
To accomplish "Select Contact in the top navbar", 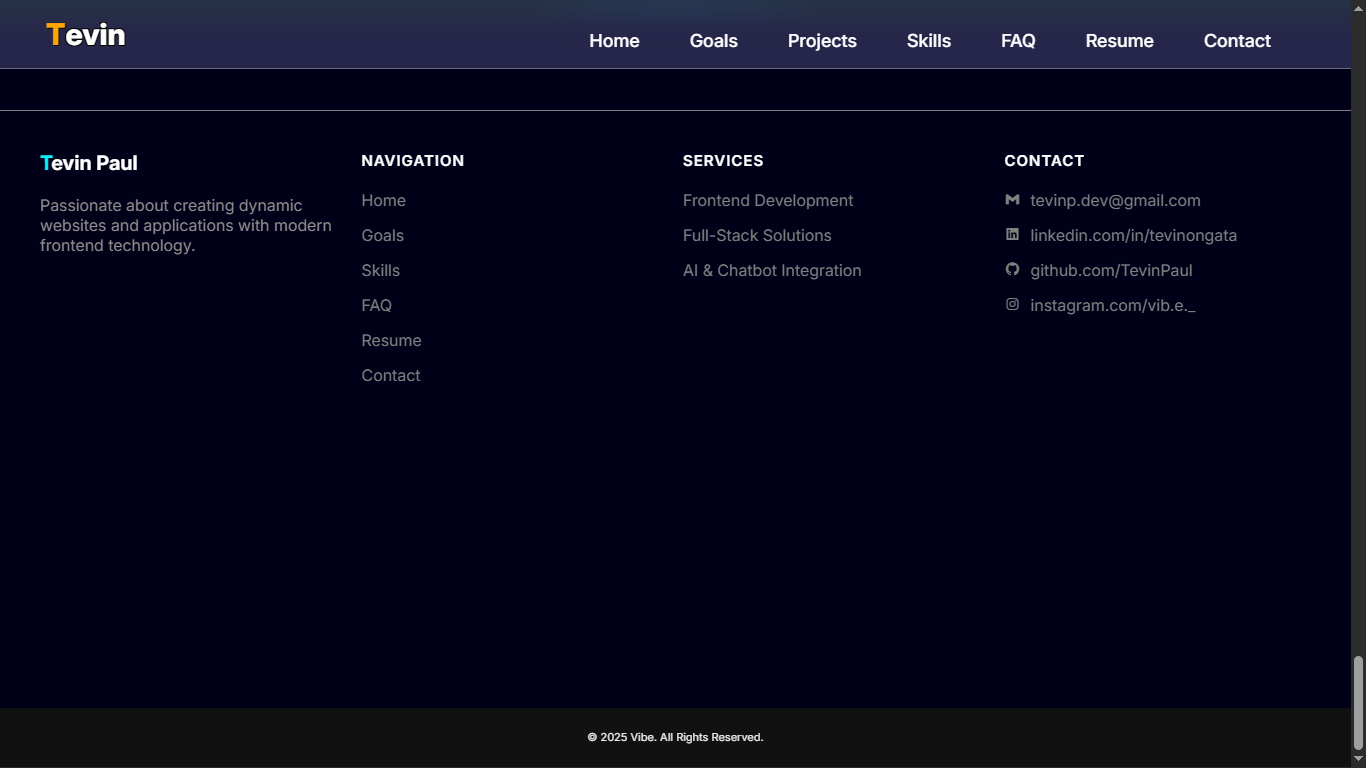I will click(1237, 41).
